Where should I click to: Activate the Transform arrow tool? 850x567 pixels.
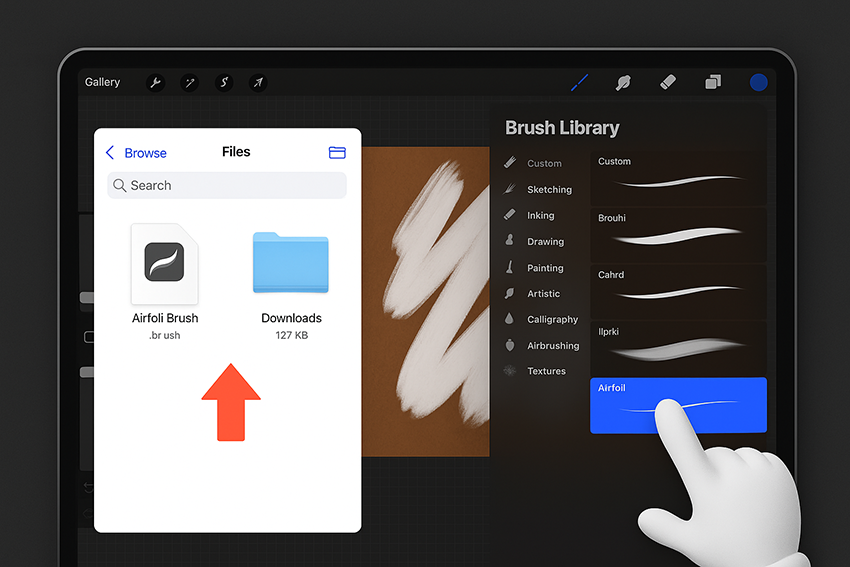(x=258, y=83)
